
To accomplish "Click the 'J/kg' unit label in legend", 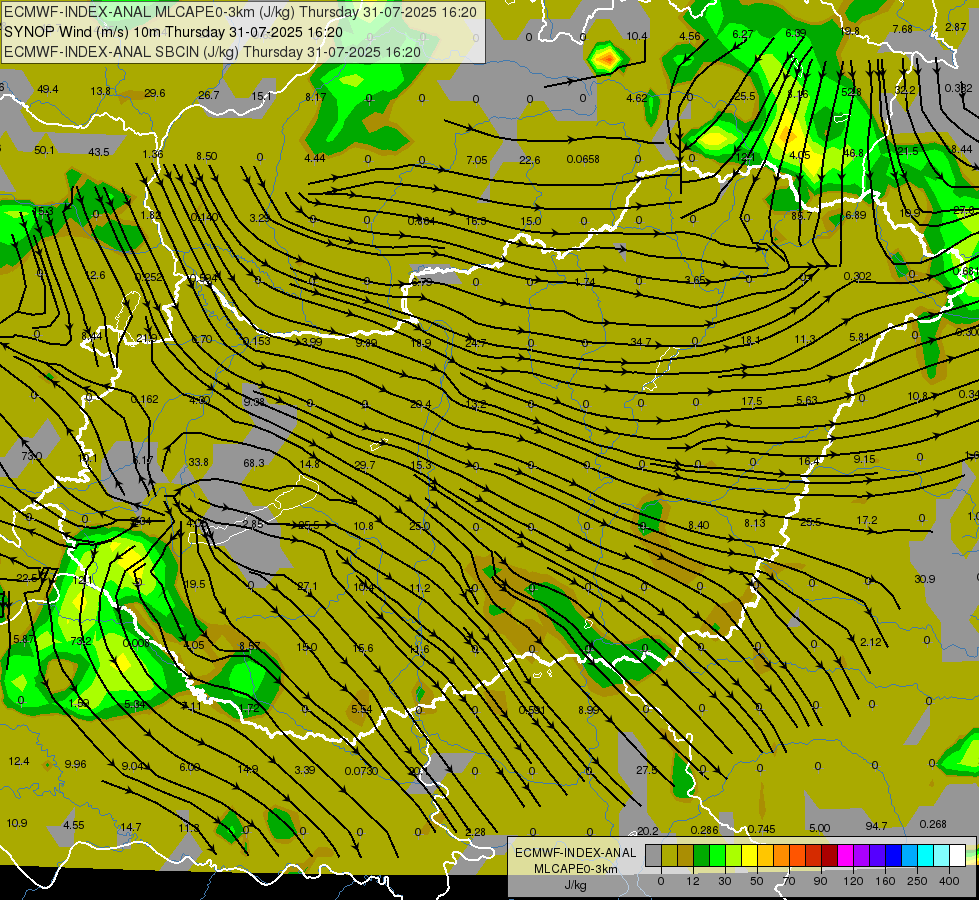I will point(575,885).
